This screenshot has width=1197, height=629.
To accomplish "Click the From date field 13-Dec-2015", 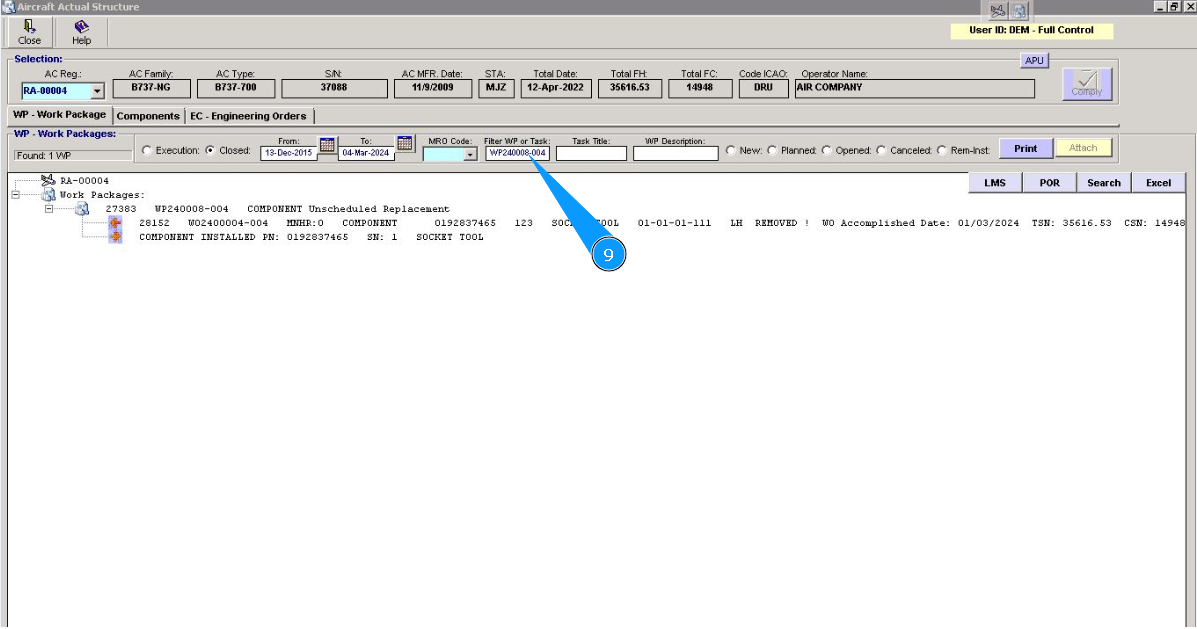I will coord(289,153).
